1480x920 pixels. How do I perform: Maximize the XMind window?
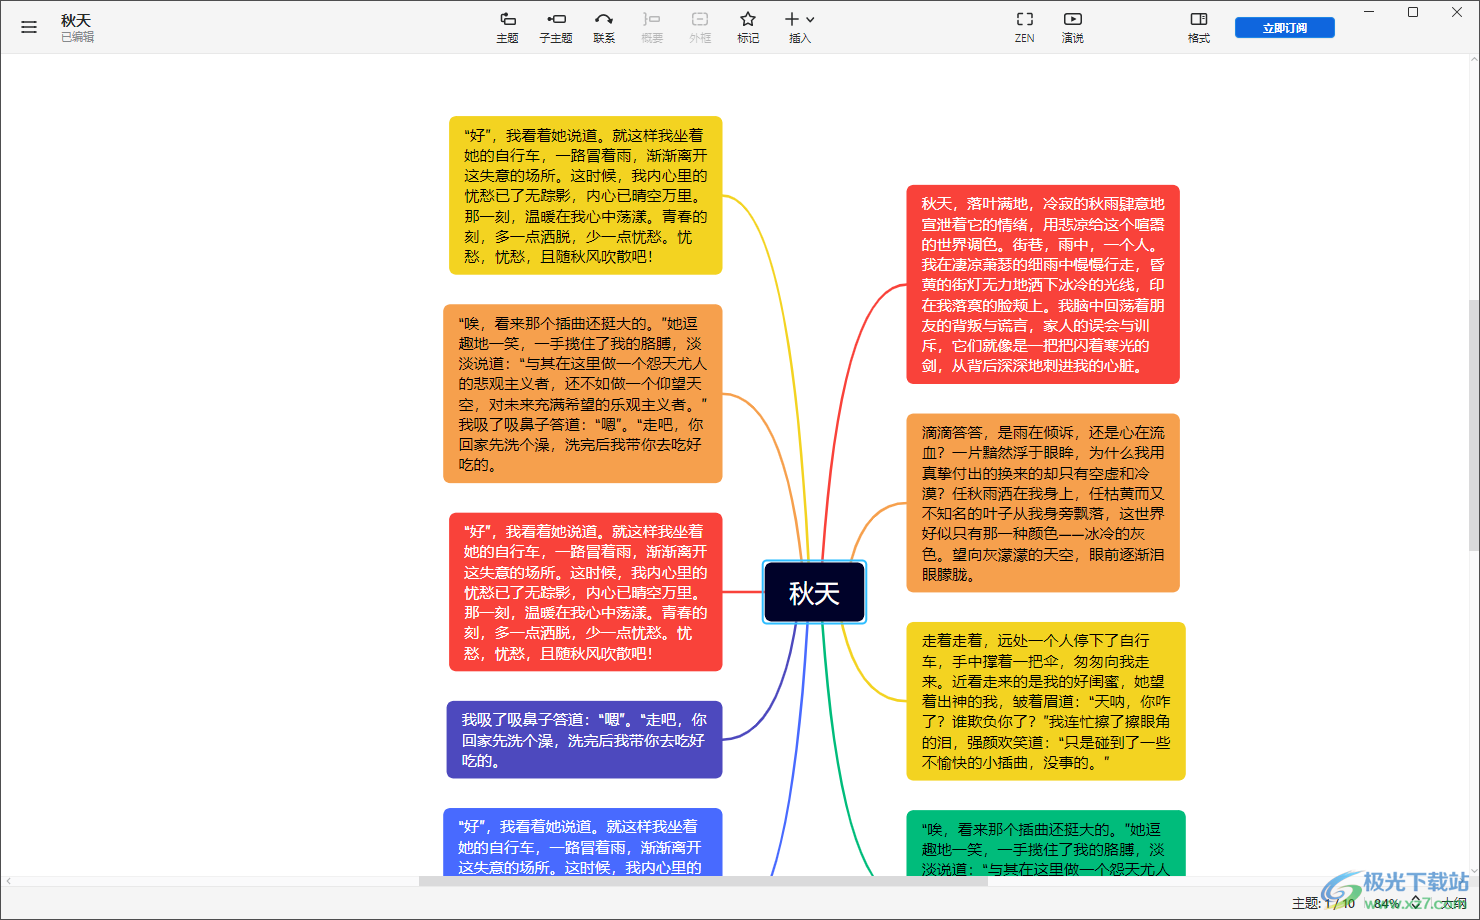coord(1413,12)
